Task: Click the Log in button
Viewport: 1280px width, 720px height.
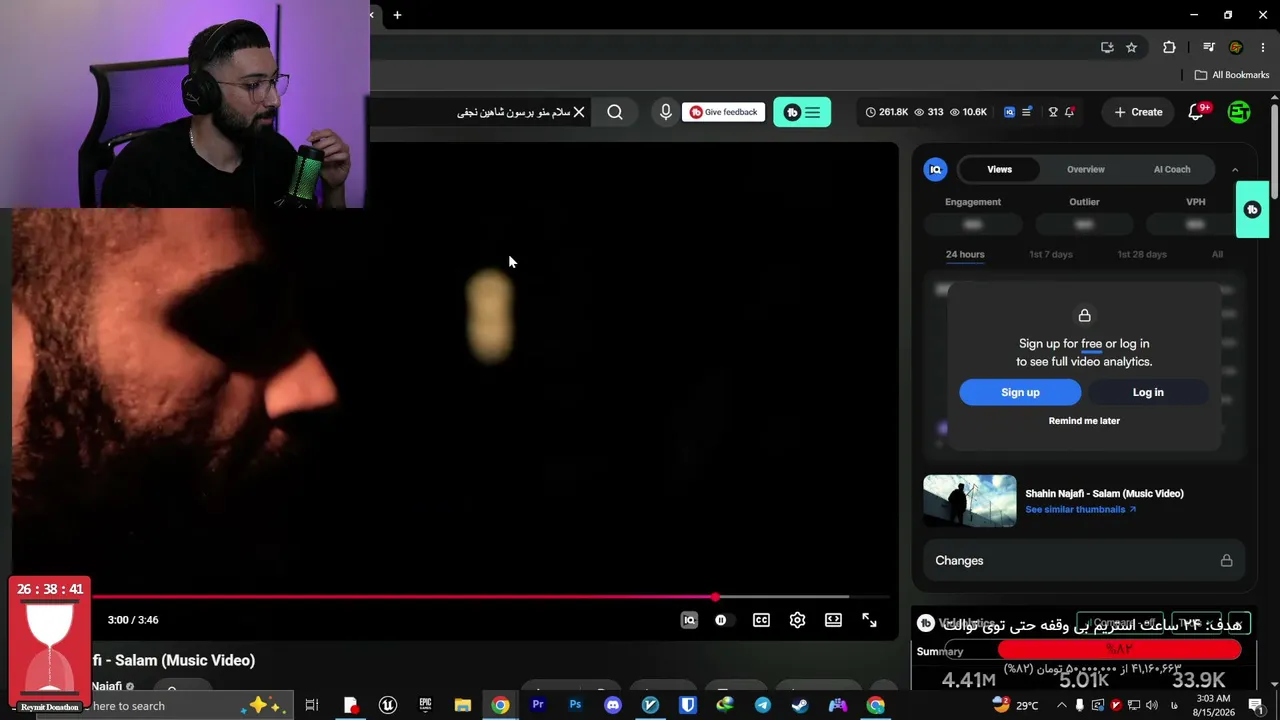Action: pos(1148,392)
